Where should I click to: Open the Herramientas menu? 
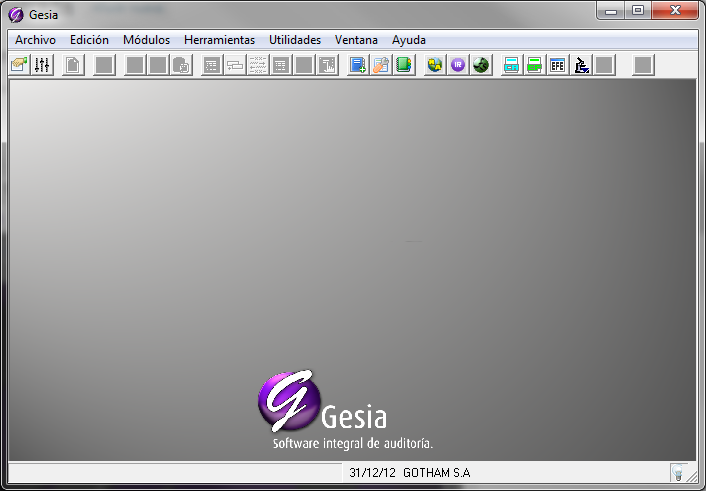(x=220, y=40)
